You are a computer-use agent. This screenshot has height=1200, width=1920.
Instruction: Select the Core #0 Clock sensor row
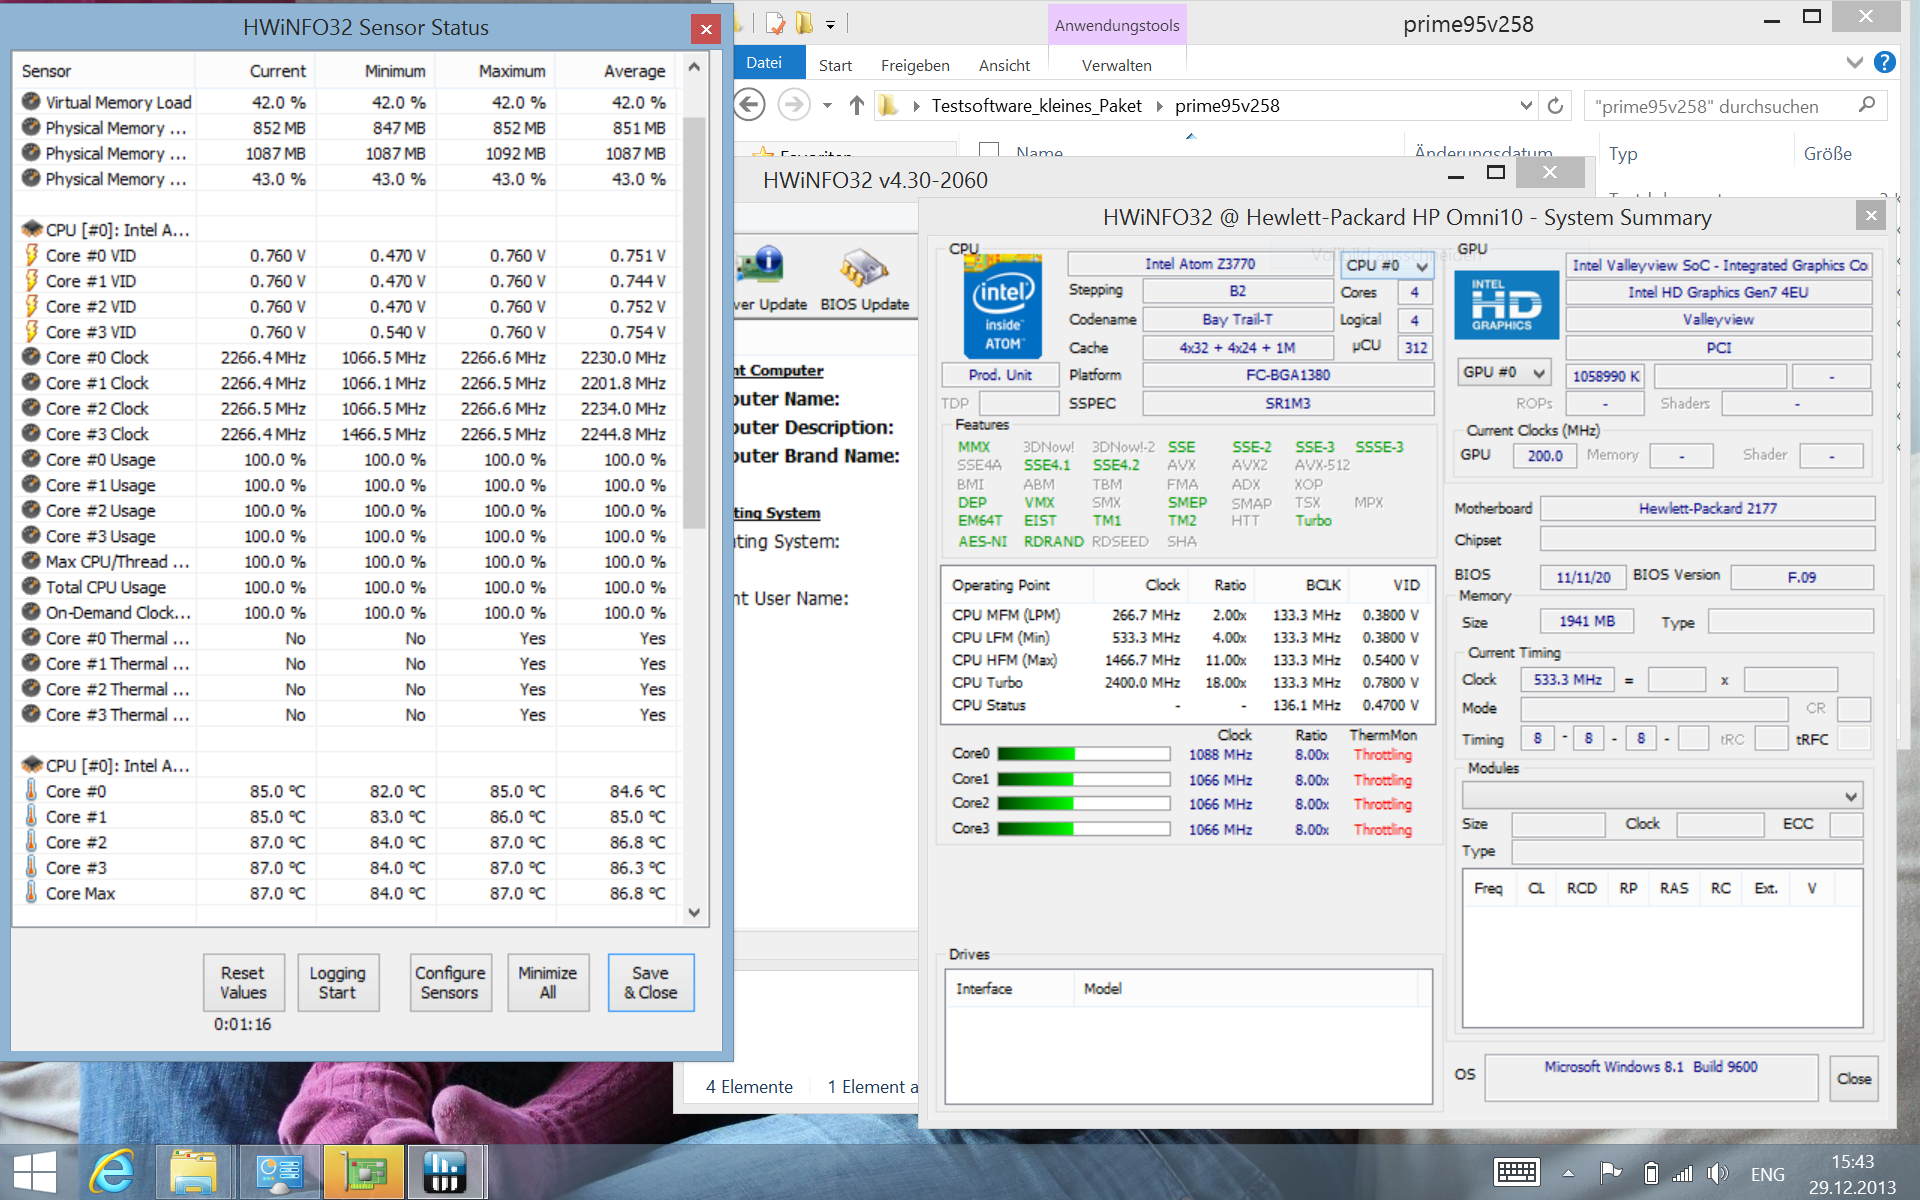click(x=345, y=357)
